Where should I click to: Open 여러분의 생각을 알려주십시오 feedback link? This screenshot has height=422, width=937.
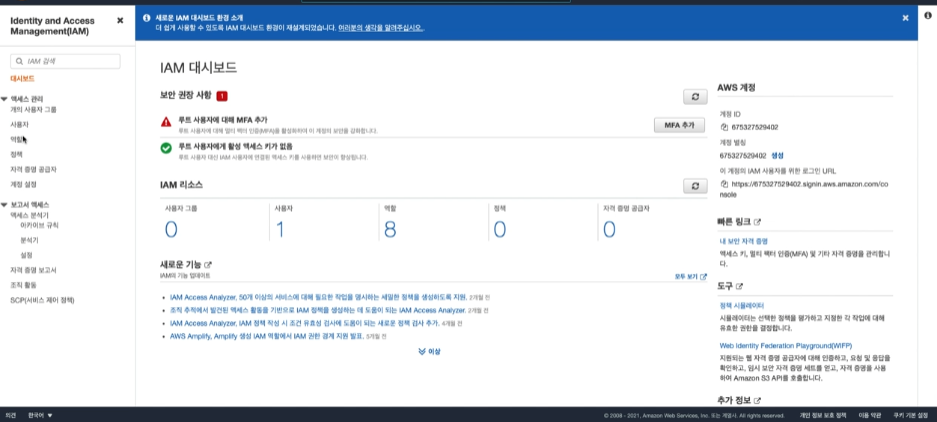381,28
